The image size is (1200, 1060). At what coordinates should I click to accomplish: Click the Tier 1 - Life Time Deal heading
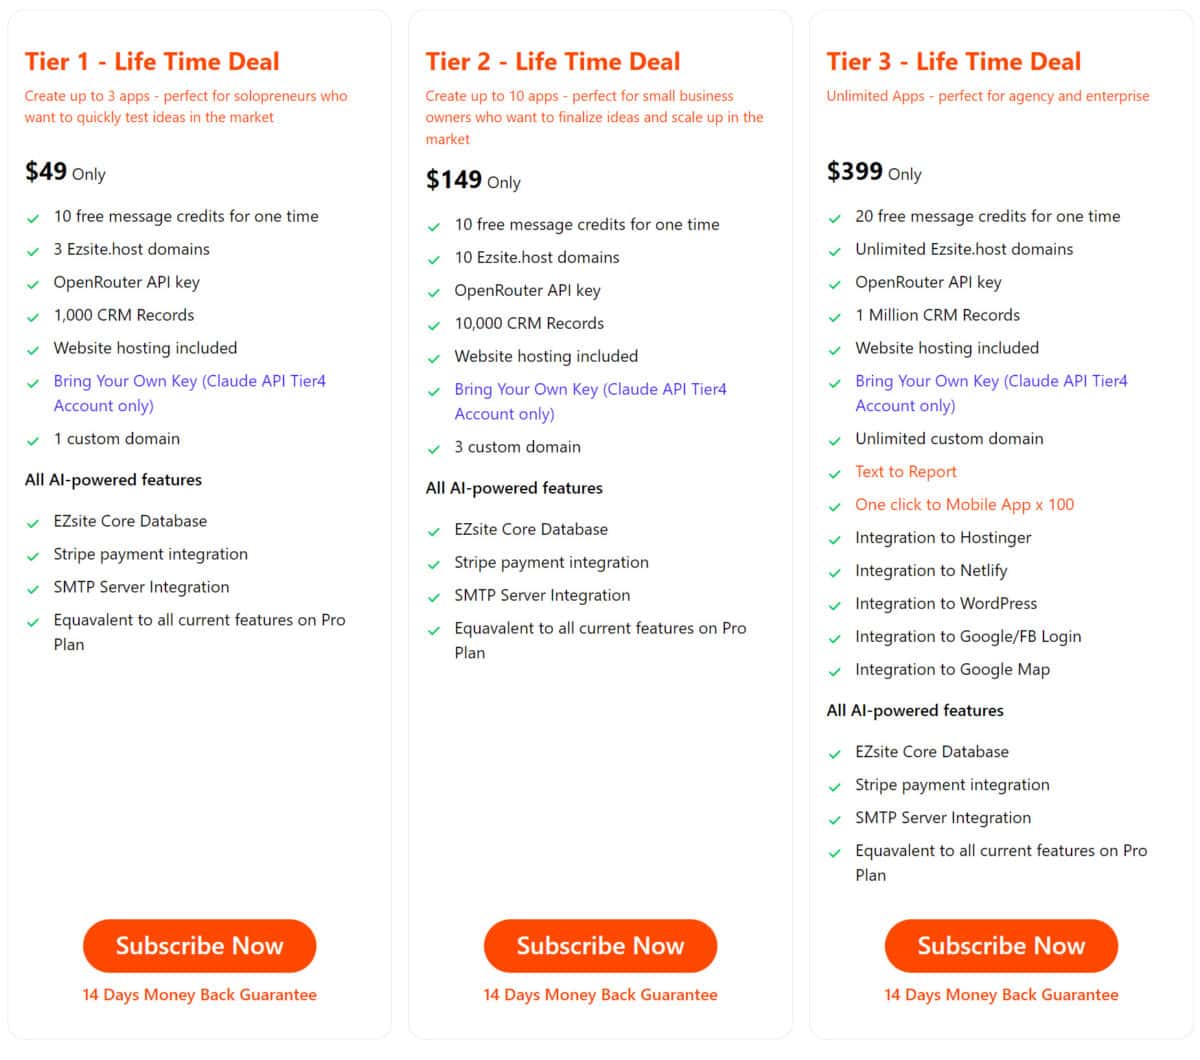pos(152,62)
